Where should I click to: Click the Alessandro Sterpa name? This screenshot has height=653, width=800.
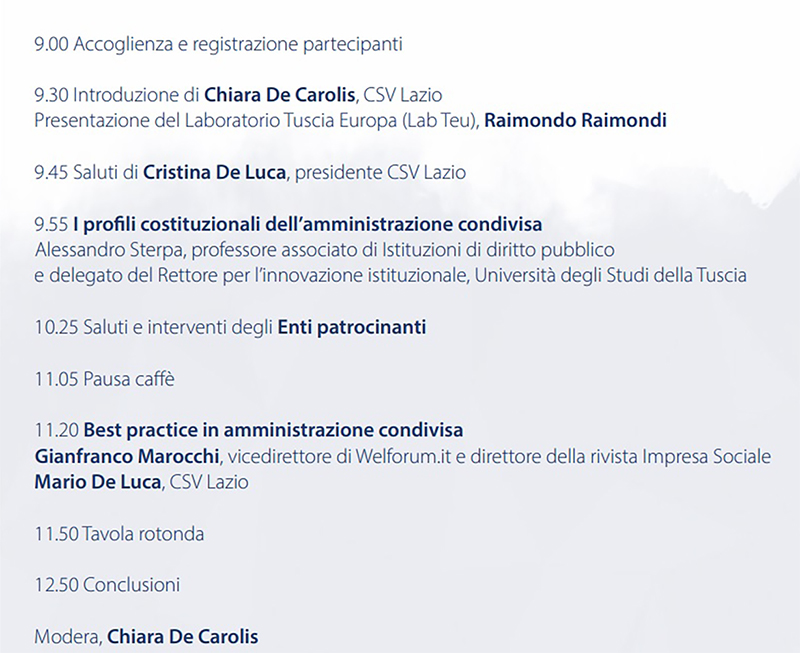pyautogui.click(x=94, y=249)
